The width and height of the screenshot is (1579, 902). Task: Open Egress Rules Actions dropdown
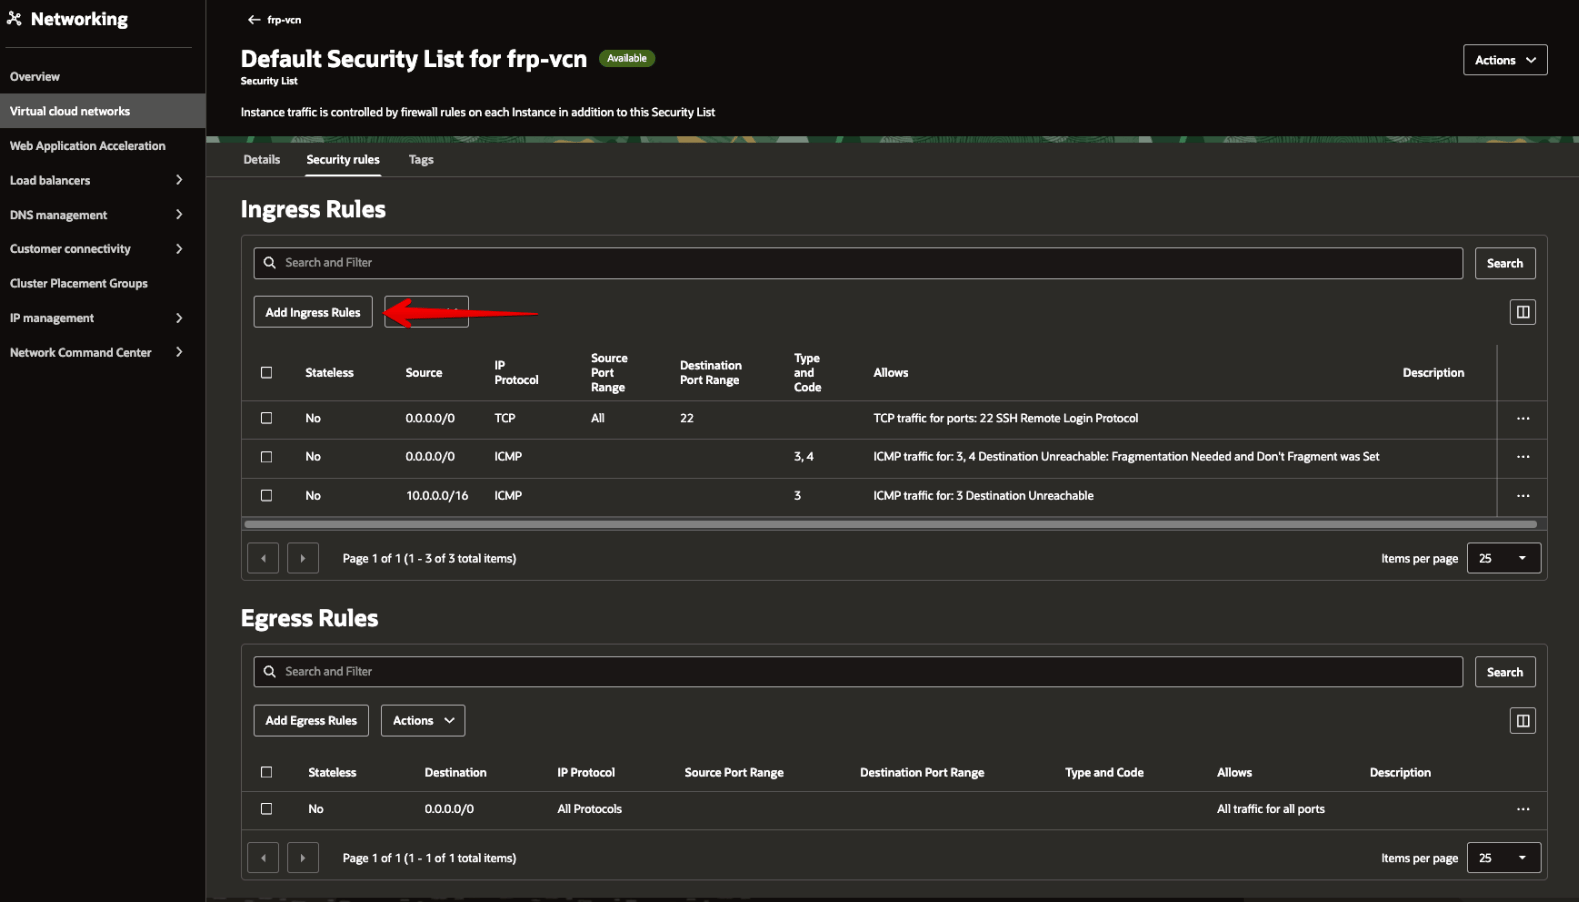423,721
